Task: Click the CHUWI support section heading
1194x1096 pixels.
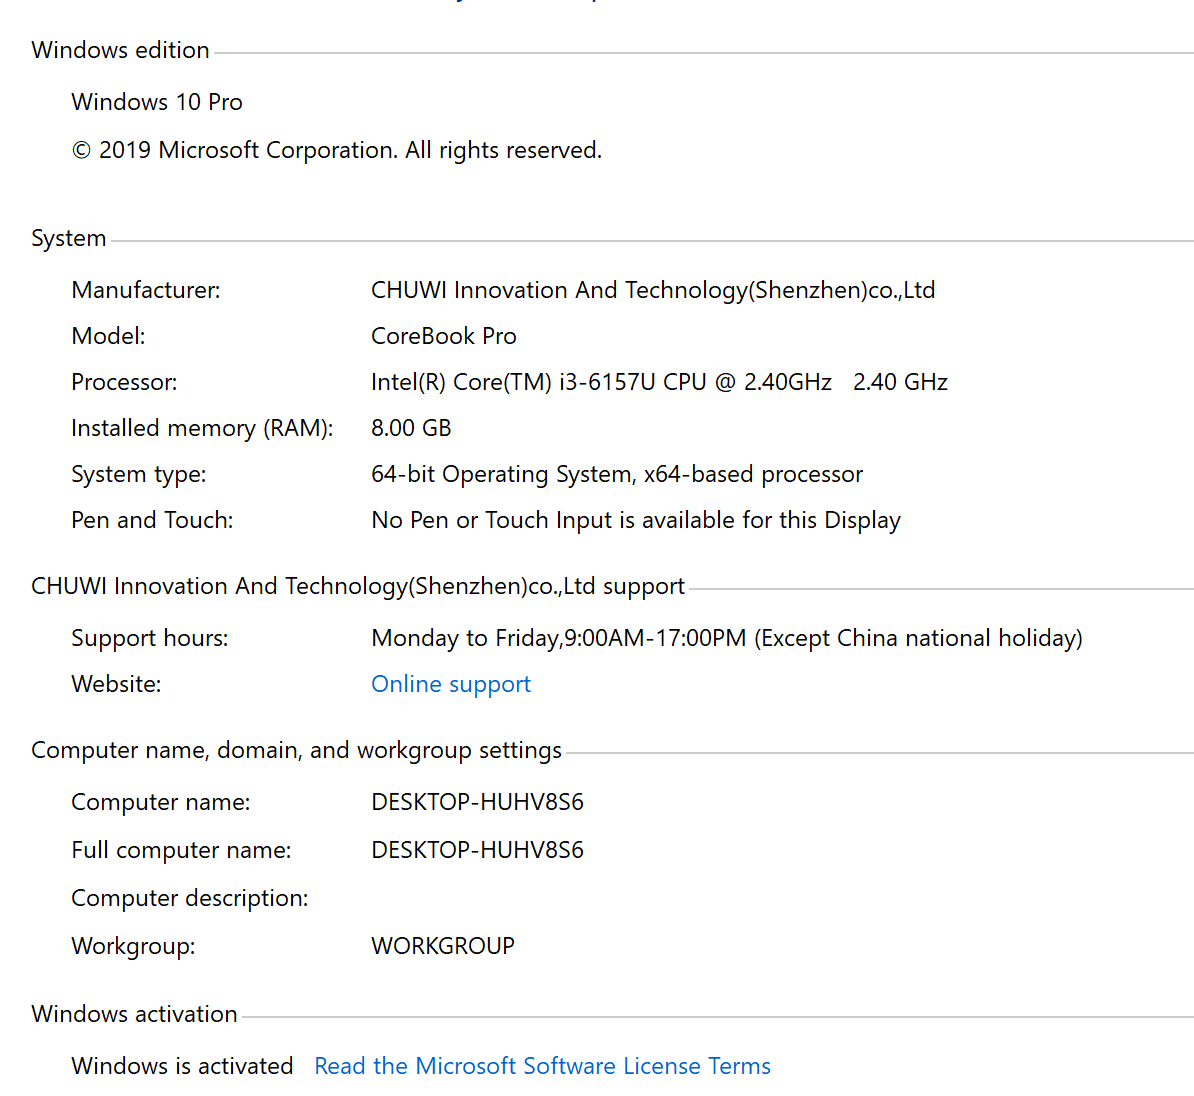Action: (358, 586)
